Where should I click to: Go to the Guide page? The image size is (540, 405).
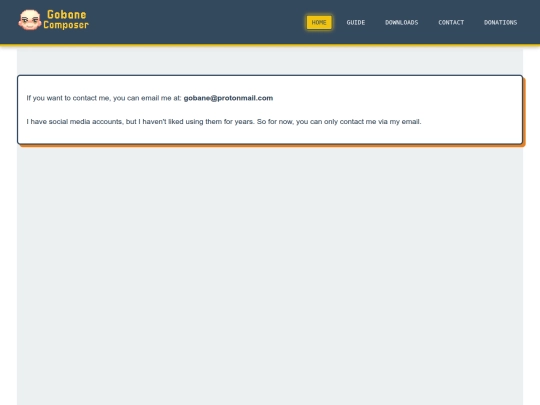(356, 22)
